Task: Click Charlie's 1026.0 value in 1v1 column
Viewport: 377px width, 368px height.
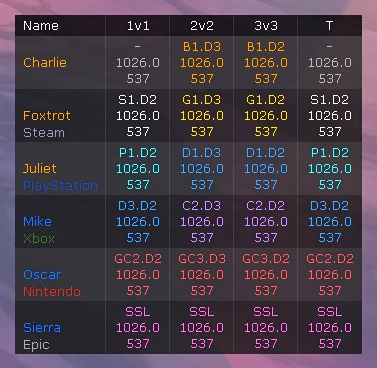Action: [x=138, y=62]
